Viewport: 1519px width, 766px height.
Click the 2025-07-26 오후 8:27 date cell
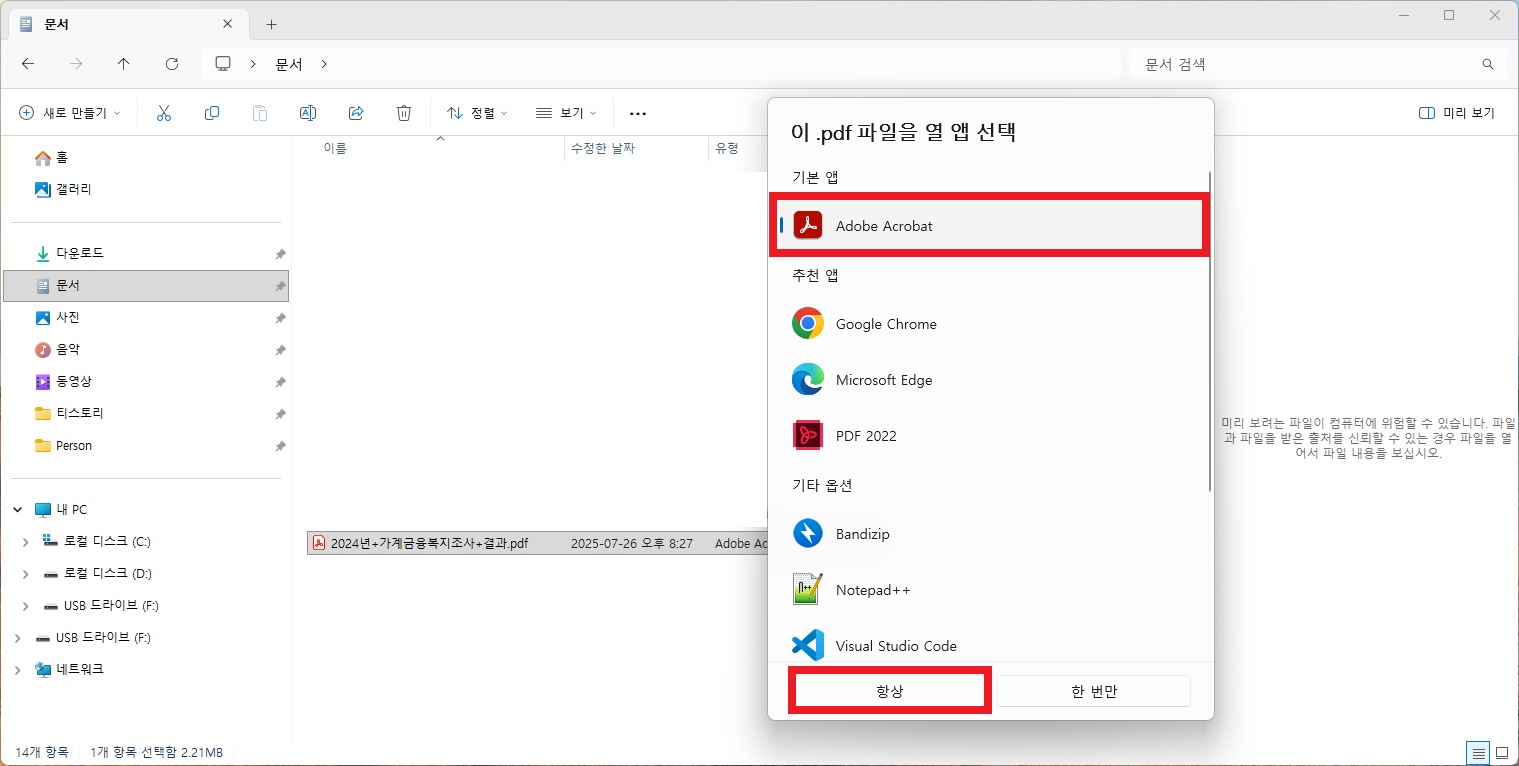coord(631,543)
